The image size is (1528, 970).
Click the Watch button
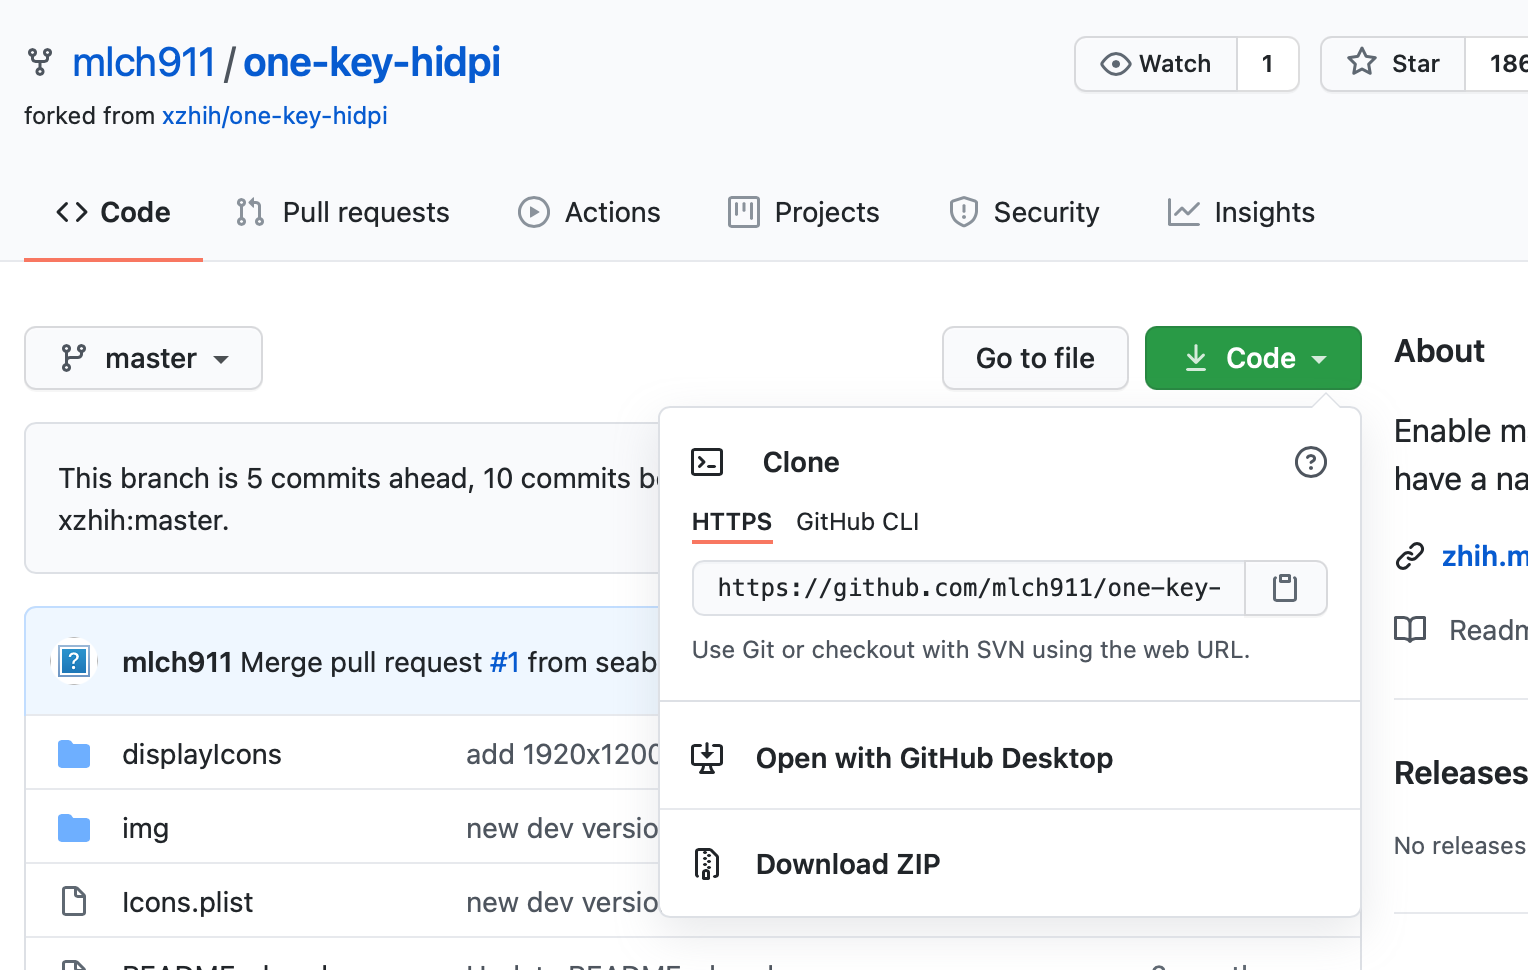pos(1156,64)
